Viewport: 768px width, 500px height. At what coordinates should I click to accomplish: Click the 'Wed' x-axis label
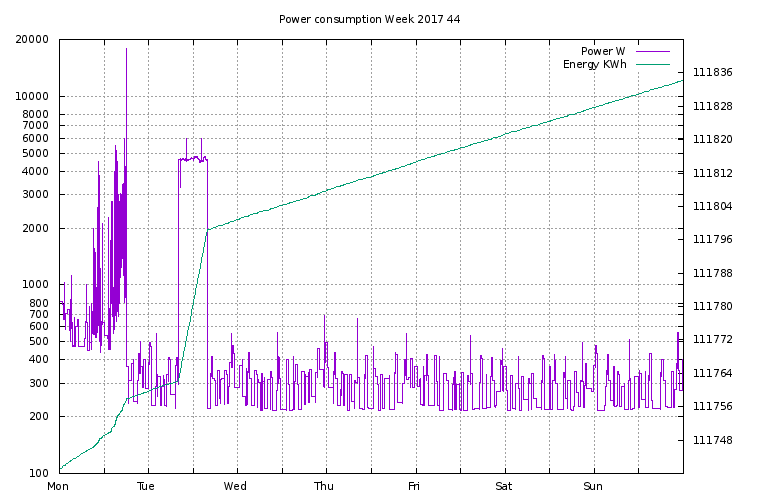(235, 486)
